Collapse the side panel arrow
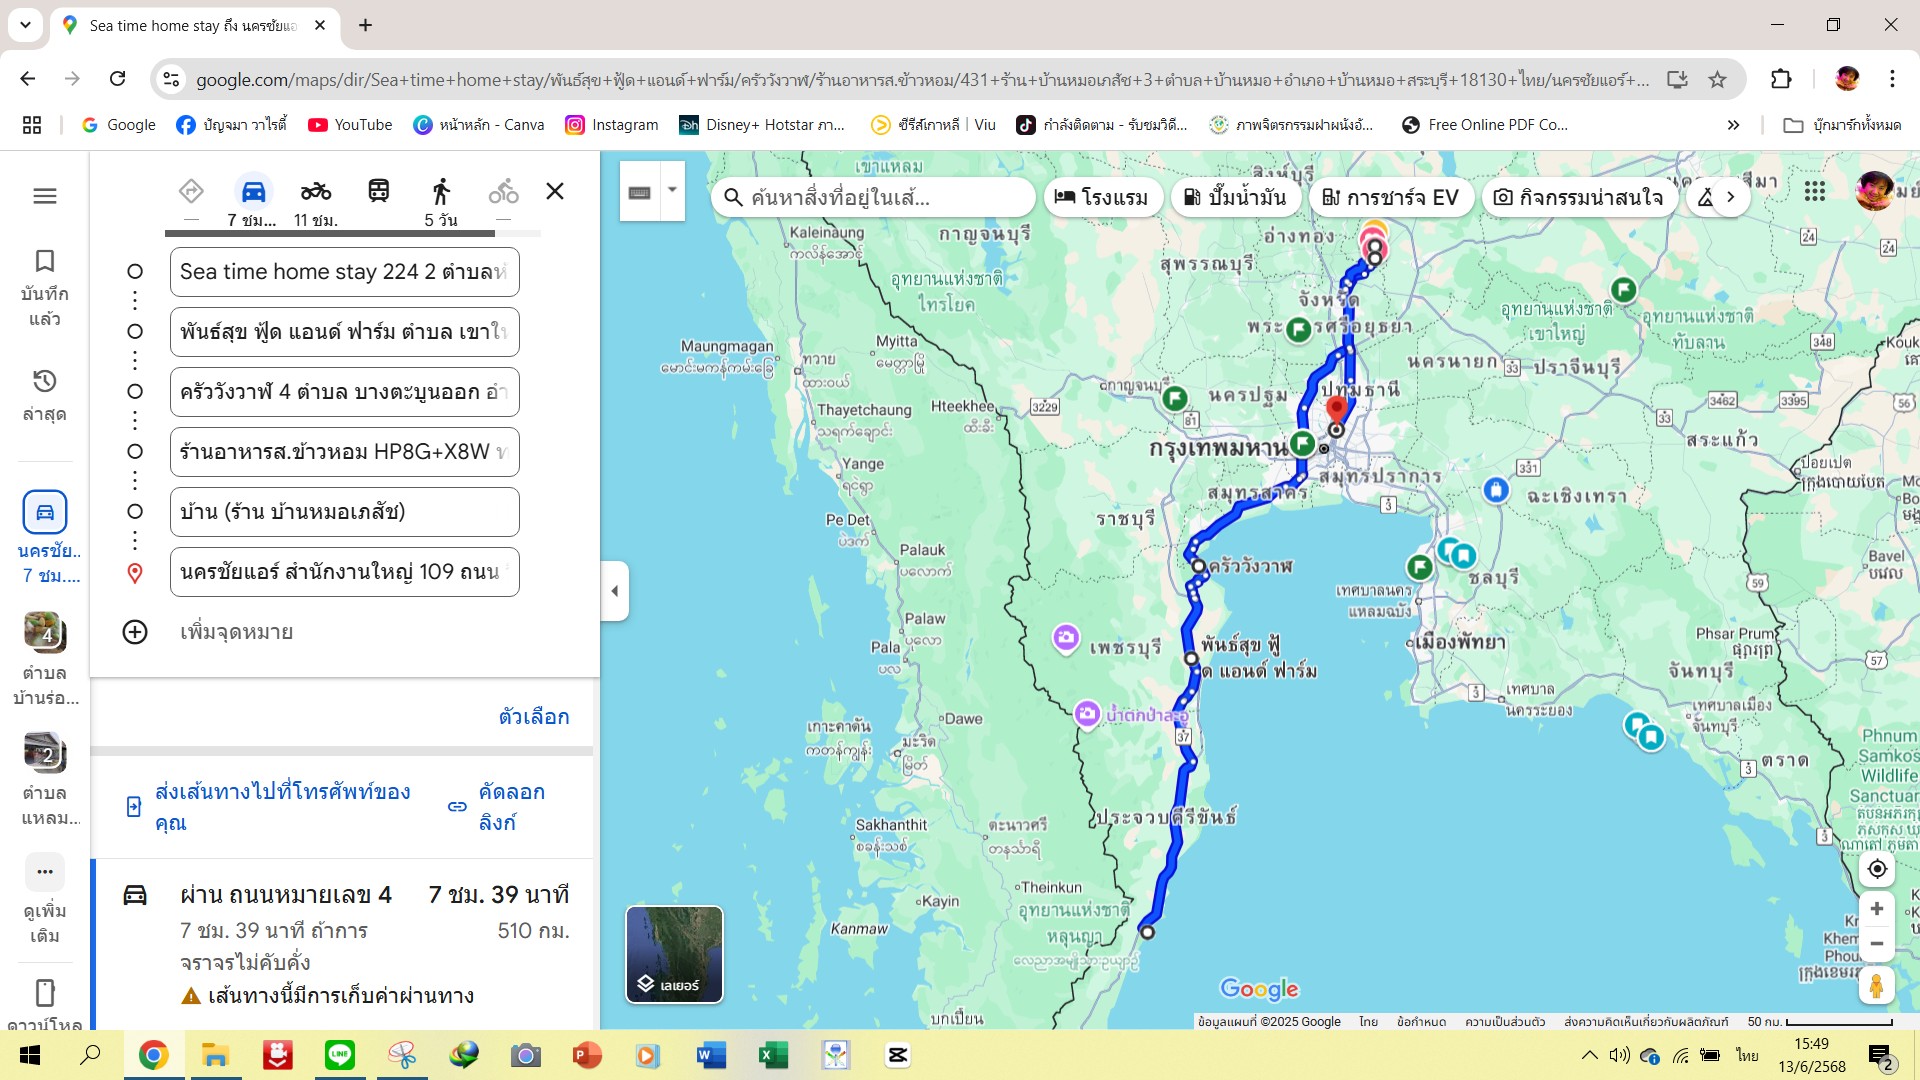This screenshot has height=1080, width=1920. [x=614, y=591]
